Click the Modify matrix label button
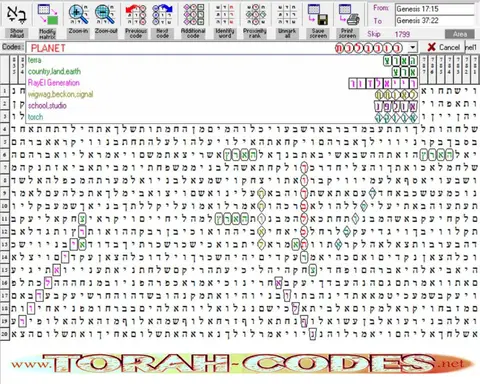The image size is (480, 384). click(x=47, y=33)
